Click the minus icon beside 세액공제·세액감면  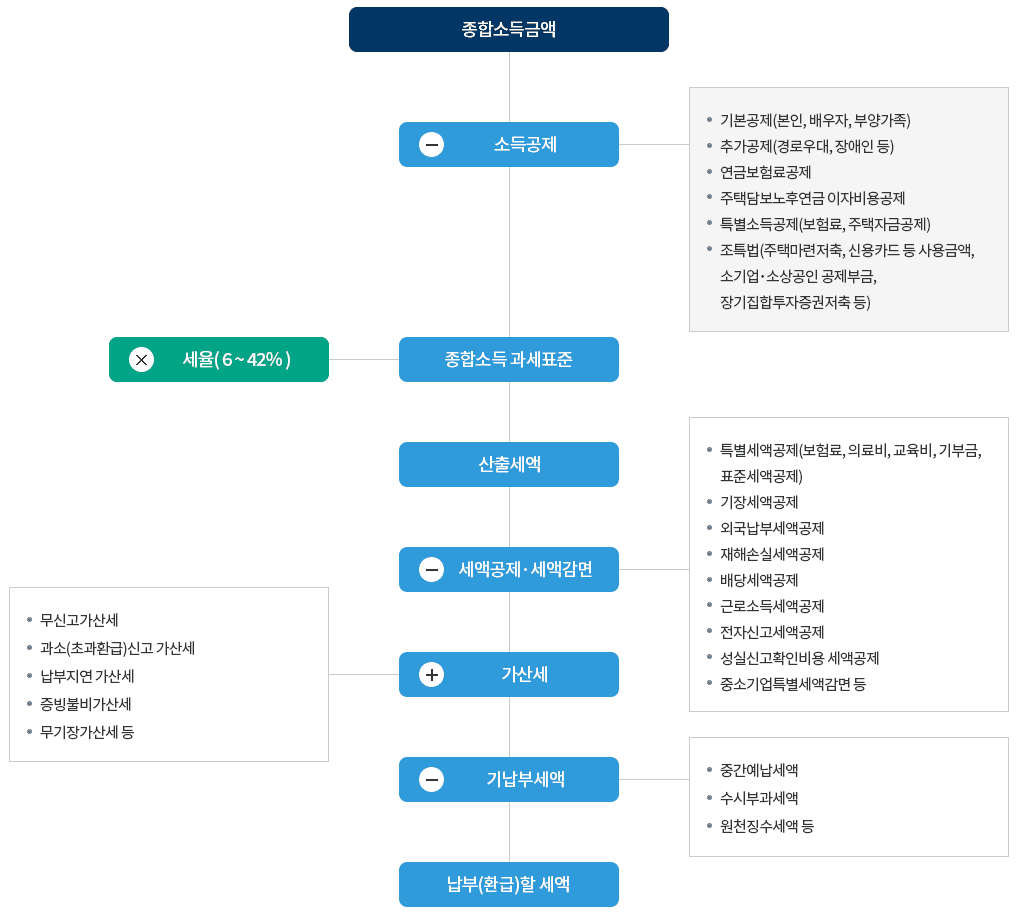[x=430, y=569]
